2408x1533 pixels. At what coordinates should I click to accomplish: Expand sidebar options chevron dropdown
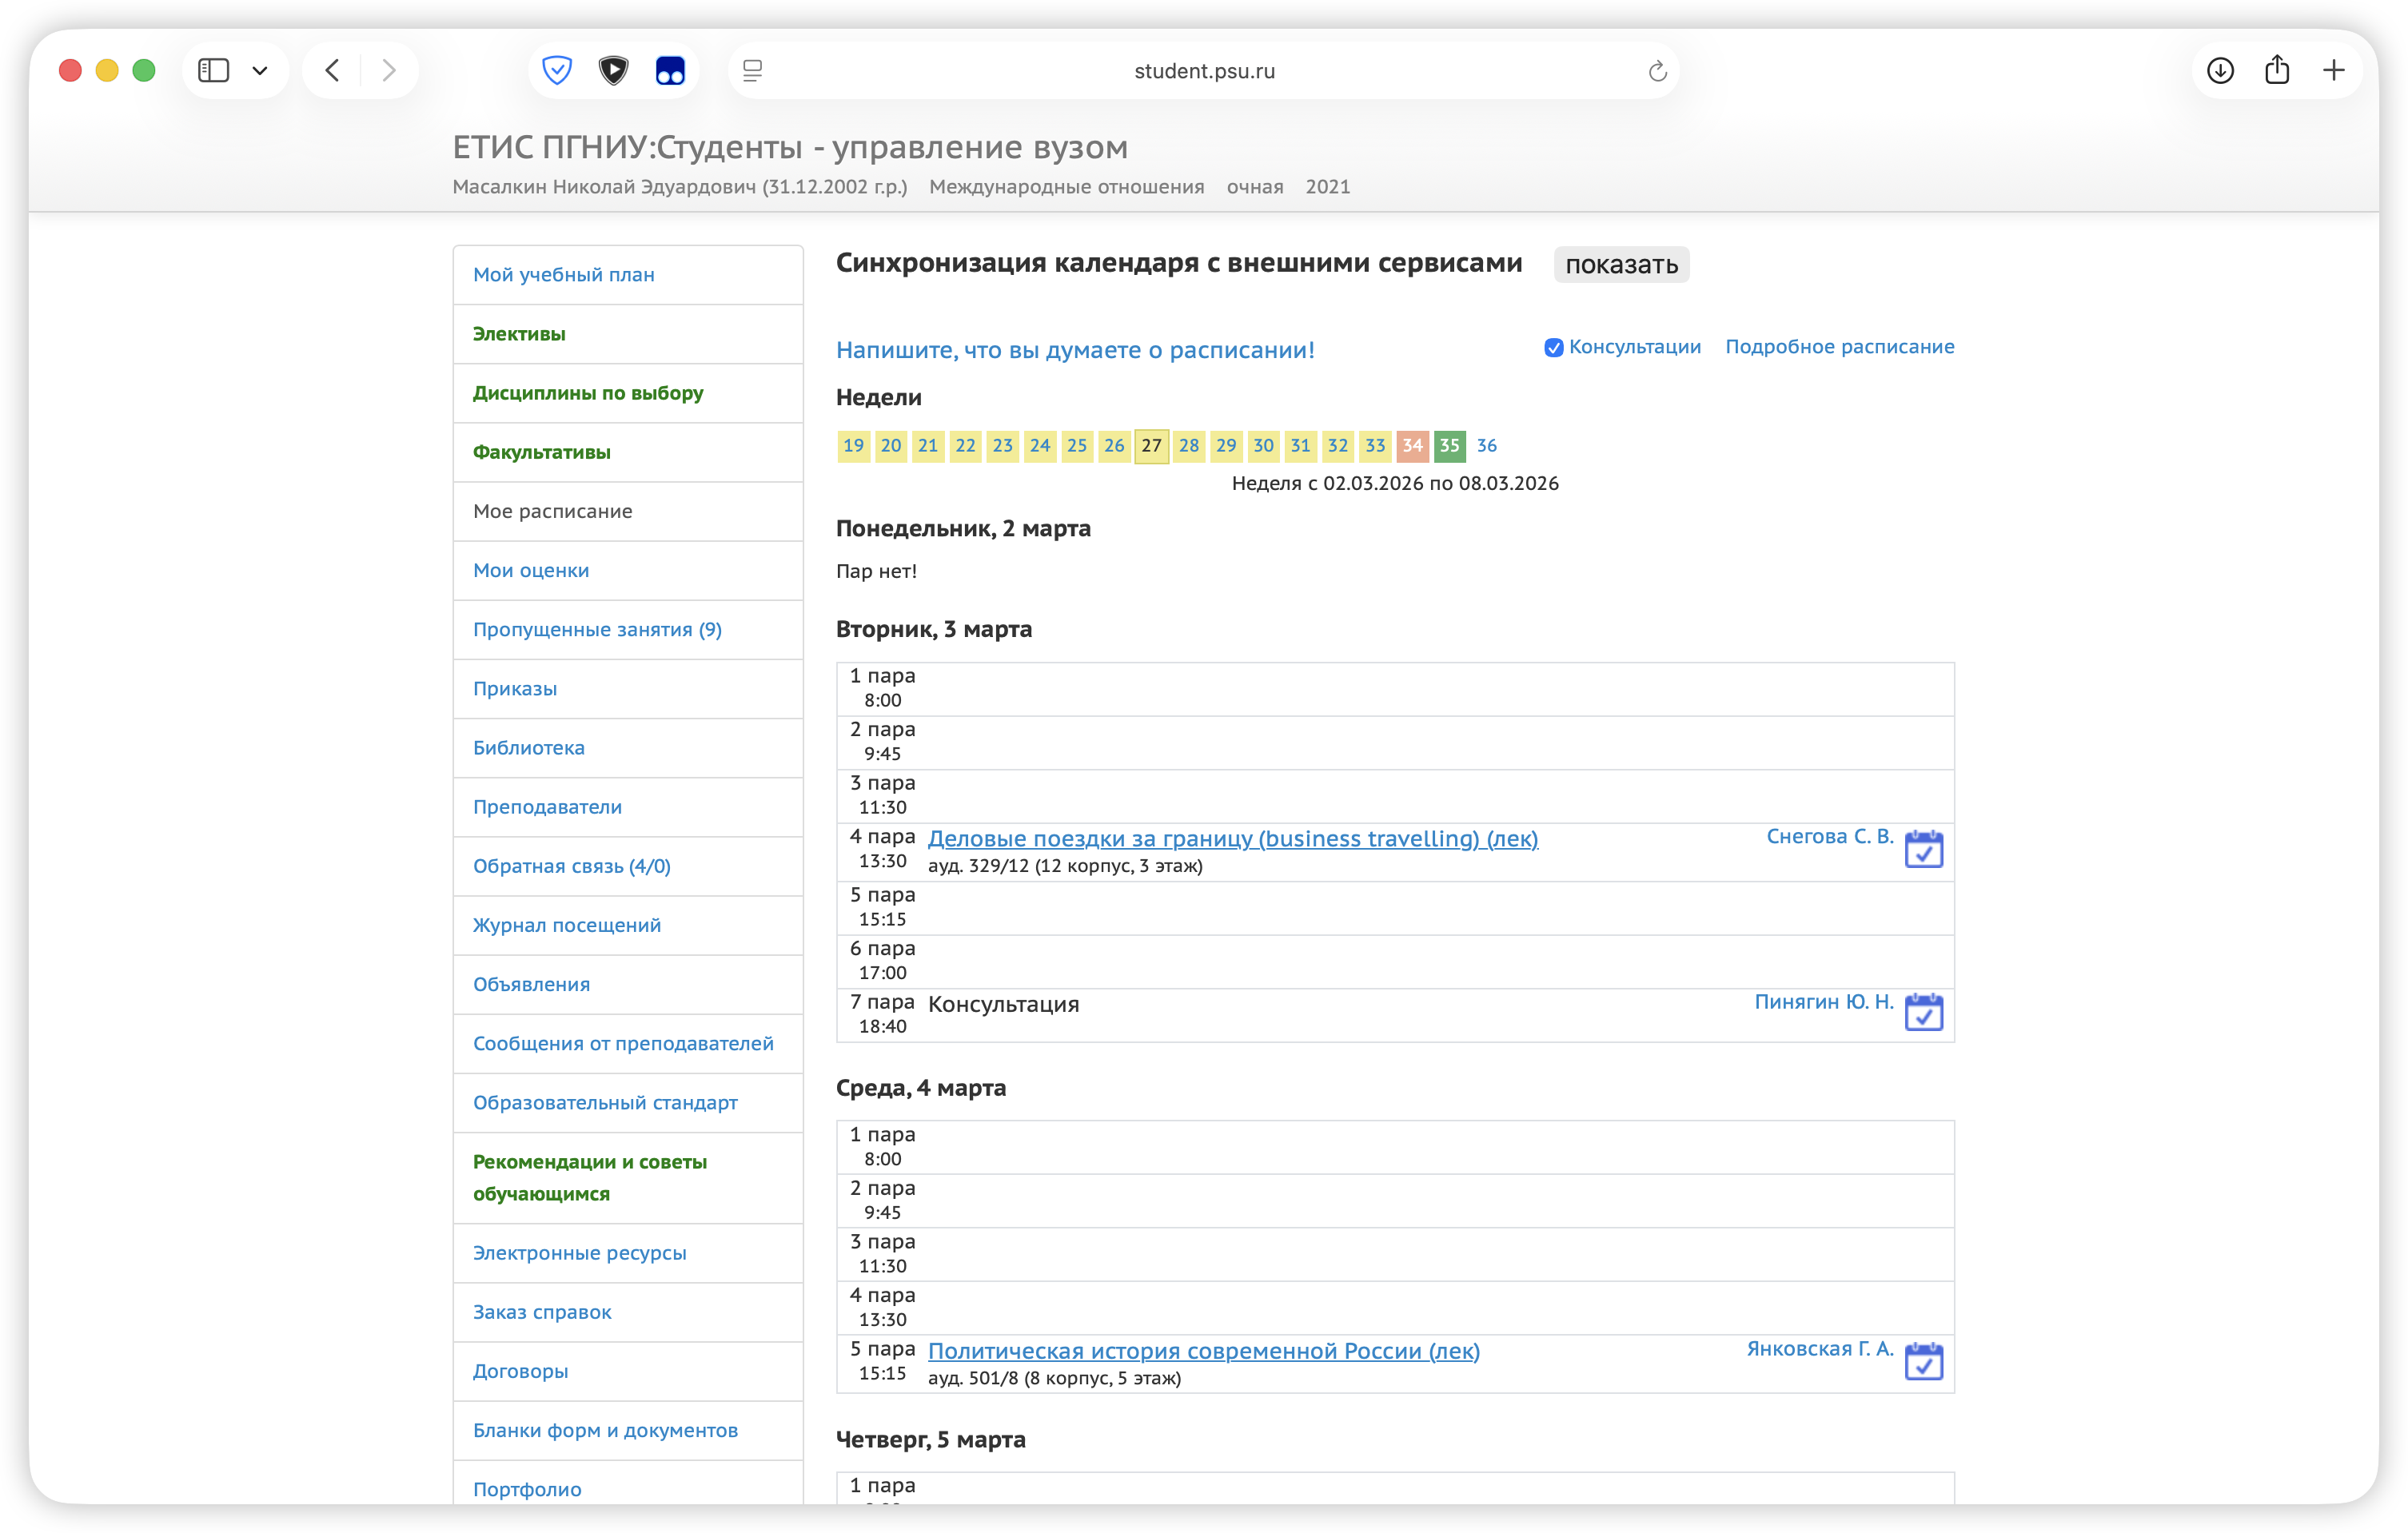[260, 70]
